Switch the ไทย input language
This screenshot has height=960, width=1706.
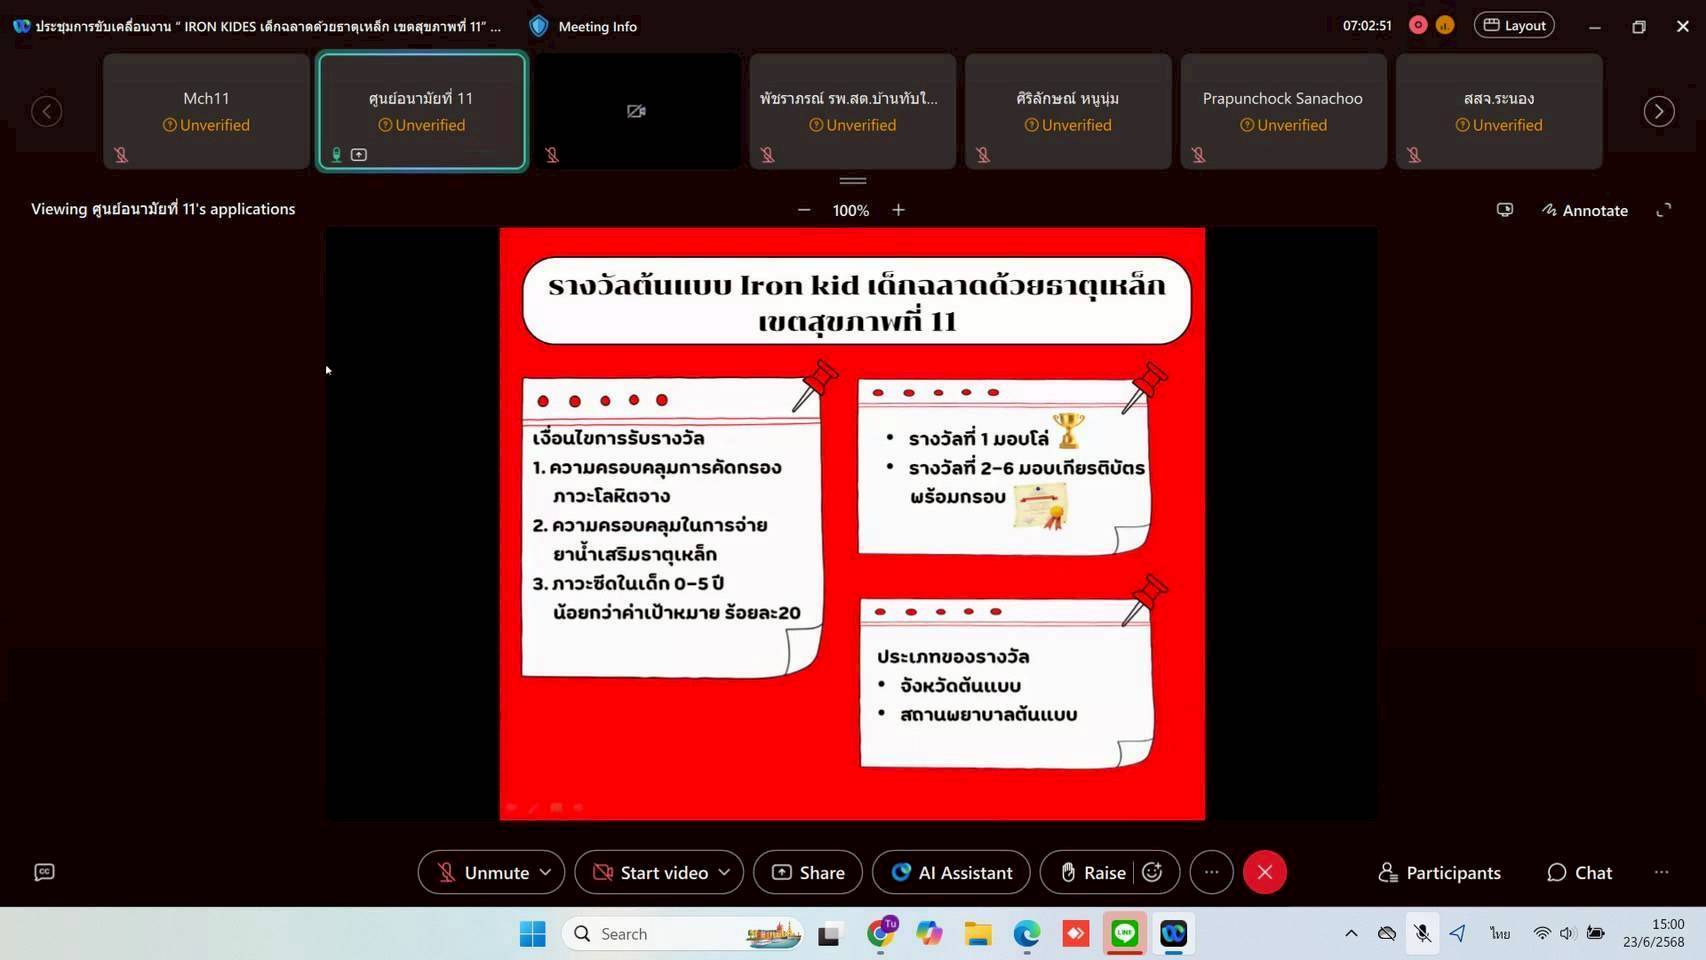click(x=1500, y=933)
